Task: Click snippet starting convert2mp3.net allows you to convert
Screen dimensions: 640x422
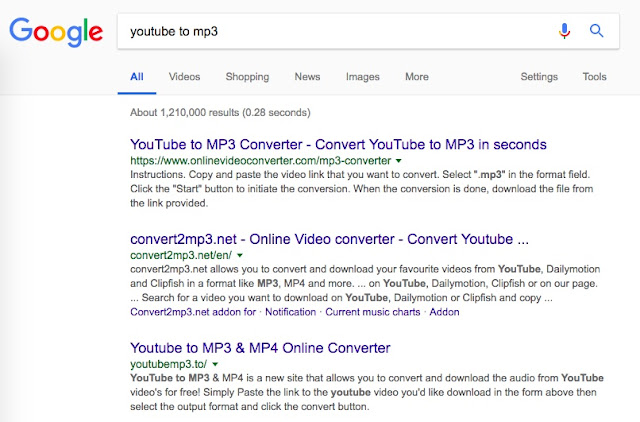Action: click(x=365, y=284)
